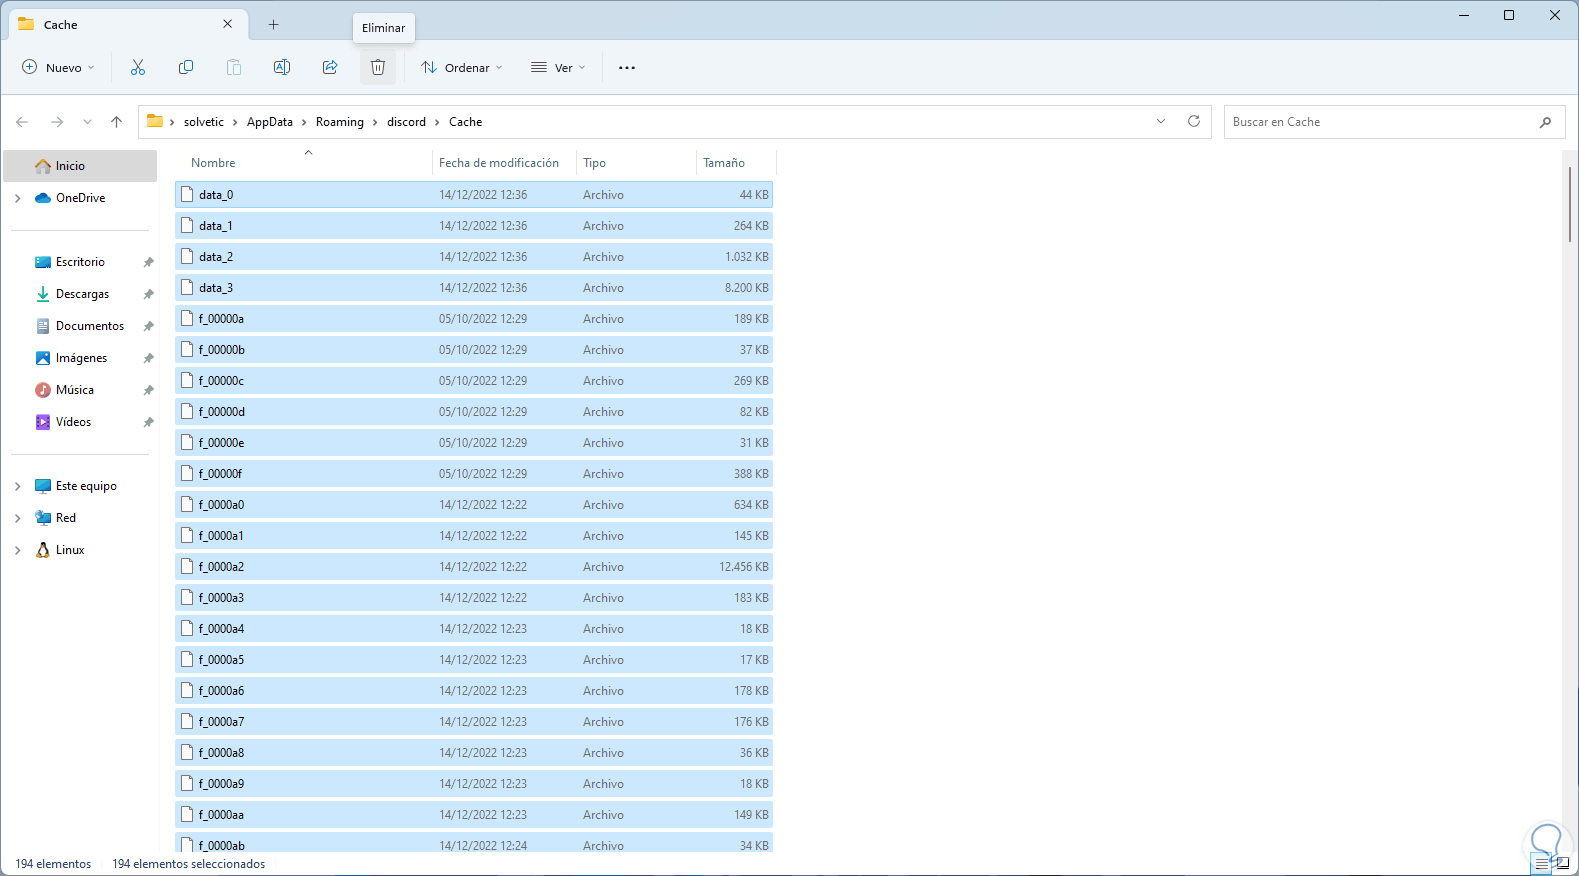Open recent locations dropdown arrow
This screenshot has height=876, width=1579.
click(87, 122)
